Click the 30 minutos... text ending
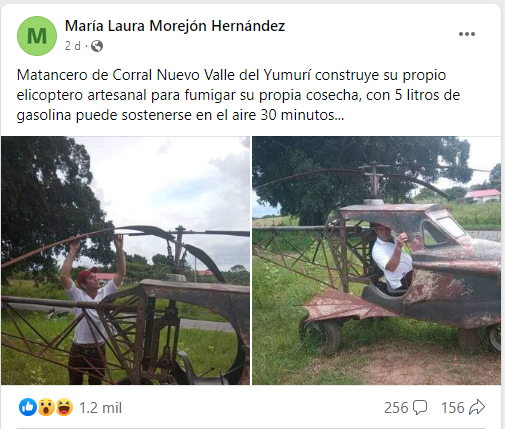 pos(302,115)
